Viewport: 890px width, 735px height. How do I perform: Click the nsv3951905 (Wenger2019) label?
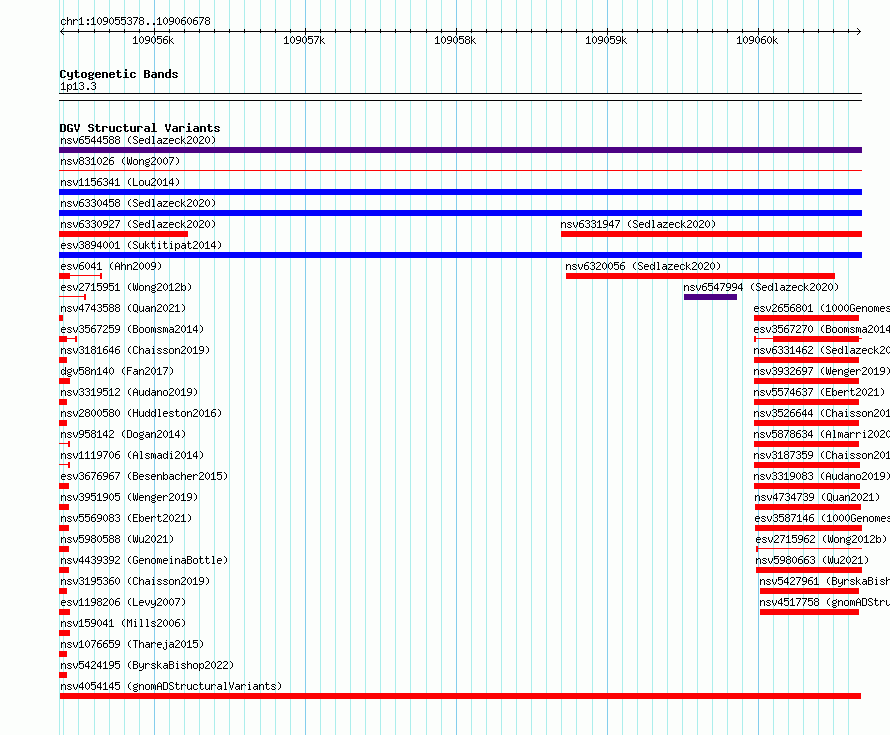click(x=129, y=497)
